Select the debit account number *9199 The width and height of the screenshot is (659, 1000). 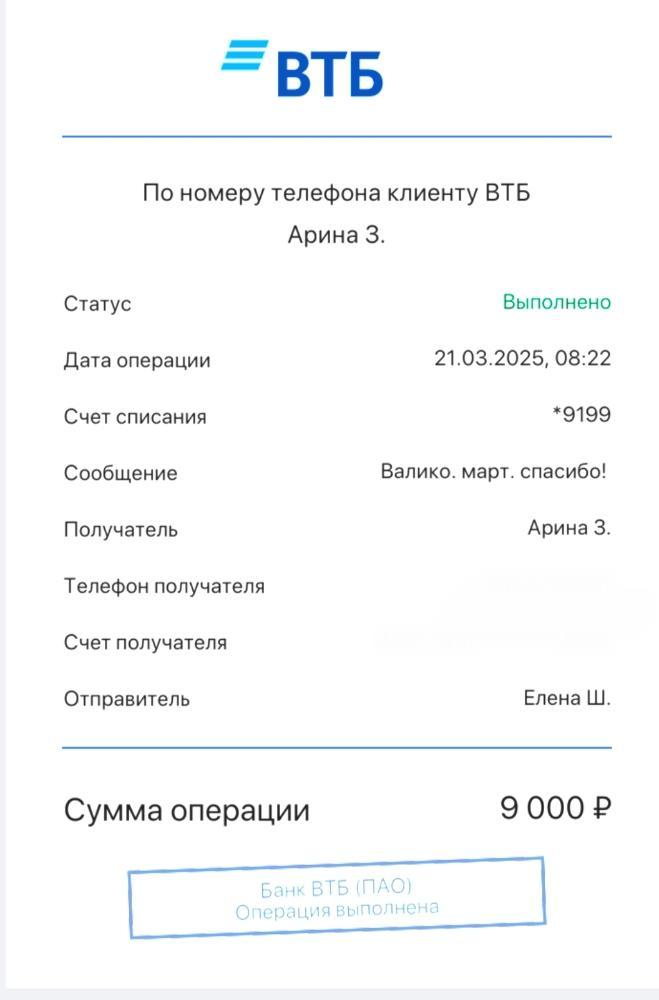581,415
